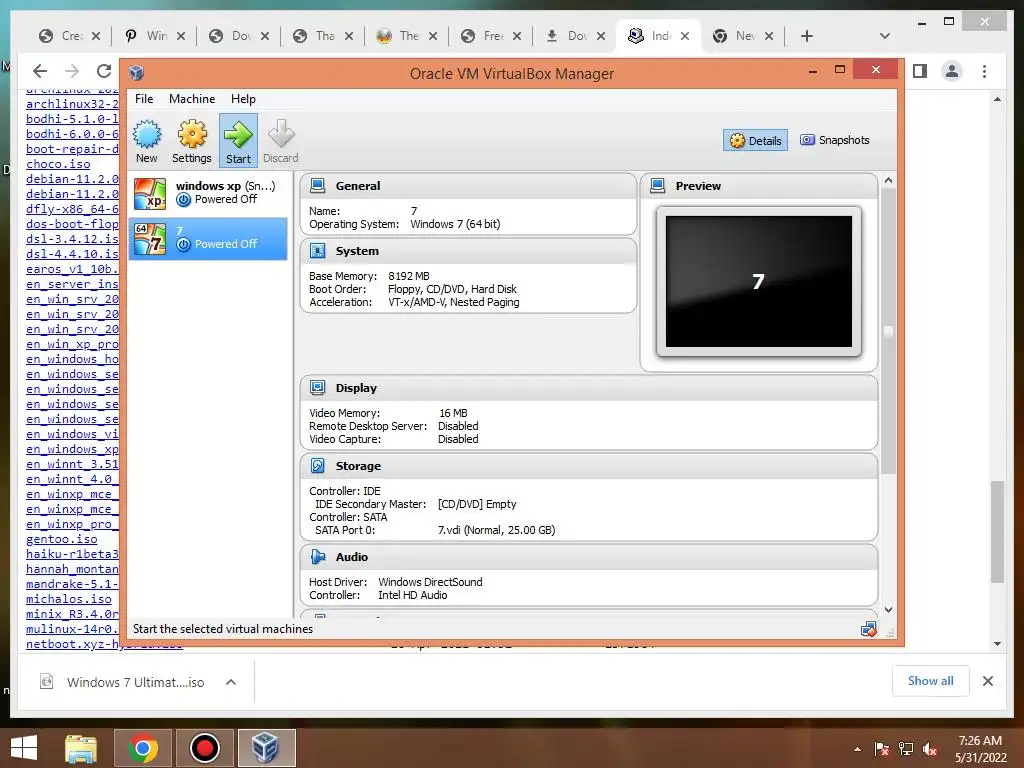Click 8192 MB base memory value
The image size is (1024, 768).
click(x=409, y=276)
